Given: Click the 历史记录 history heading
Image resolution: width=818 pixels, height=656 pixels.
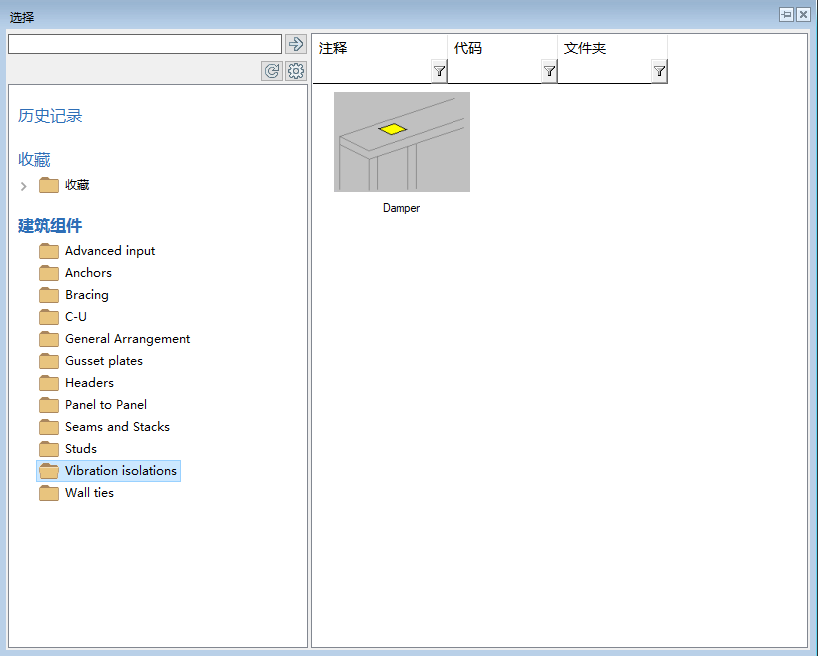Looking at the screenshot, I should pyautogui.click(x=50, y=115).
